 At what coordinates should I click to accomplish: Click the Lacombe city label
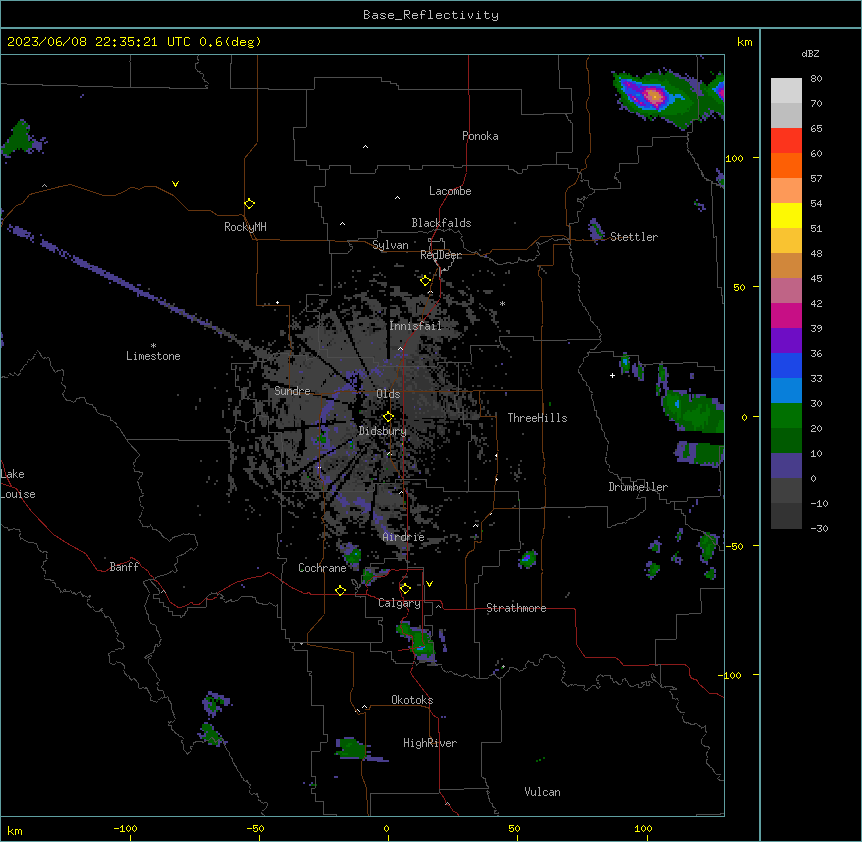[x=450, y=191]
